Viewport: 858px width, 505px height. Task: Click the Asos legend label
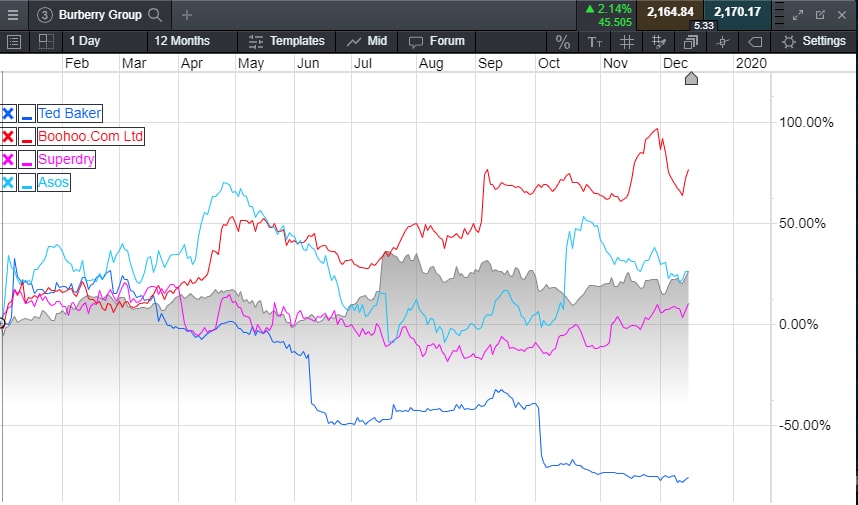[54, 182]
